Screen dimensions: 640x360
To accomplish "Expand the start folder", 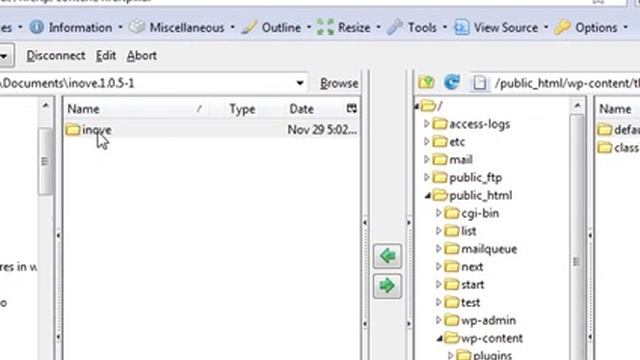I will pyautogui.click(x=438, y=284).
